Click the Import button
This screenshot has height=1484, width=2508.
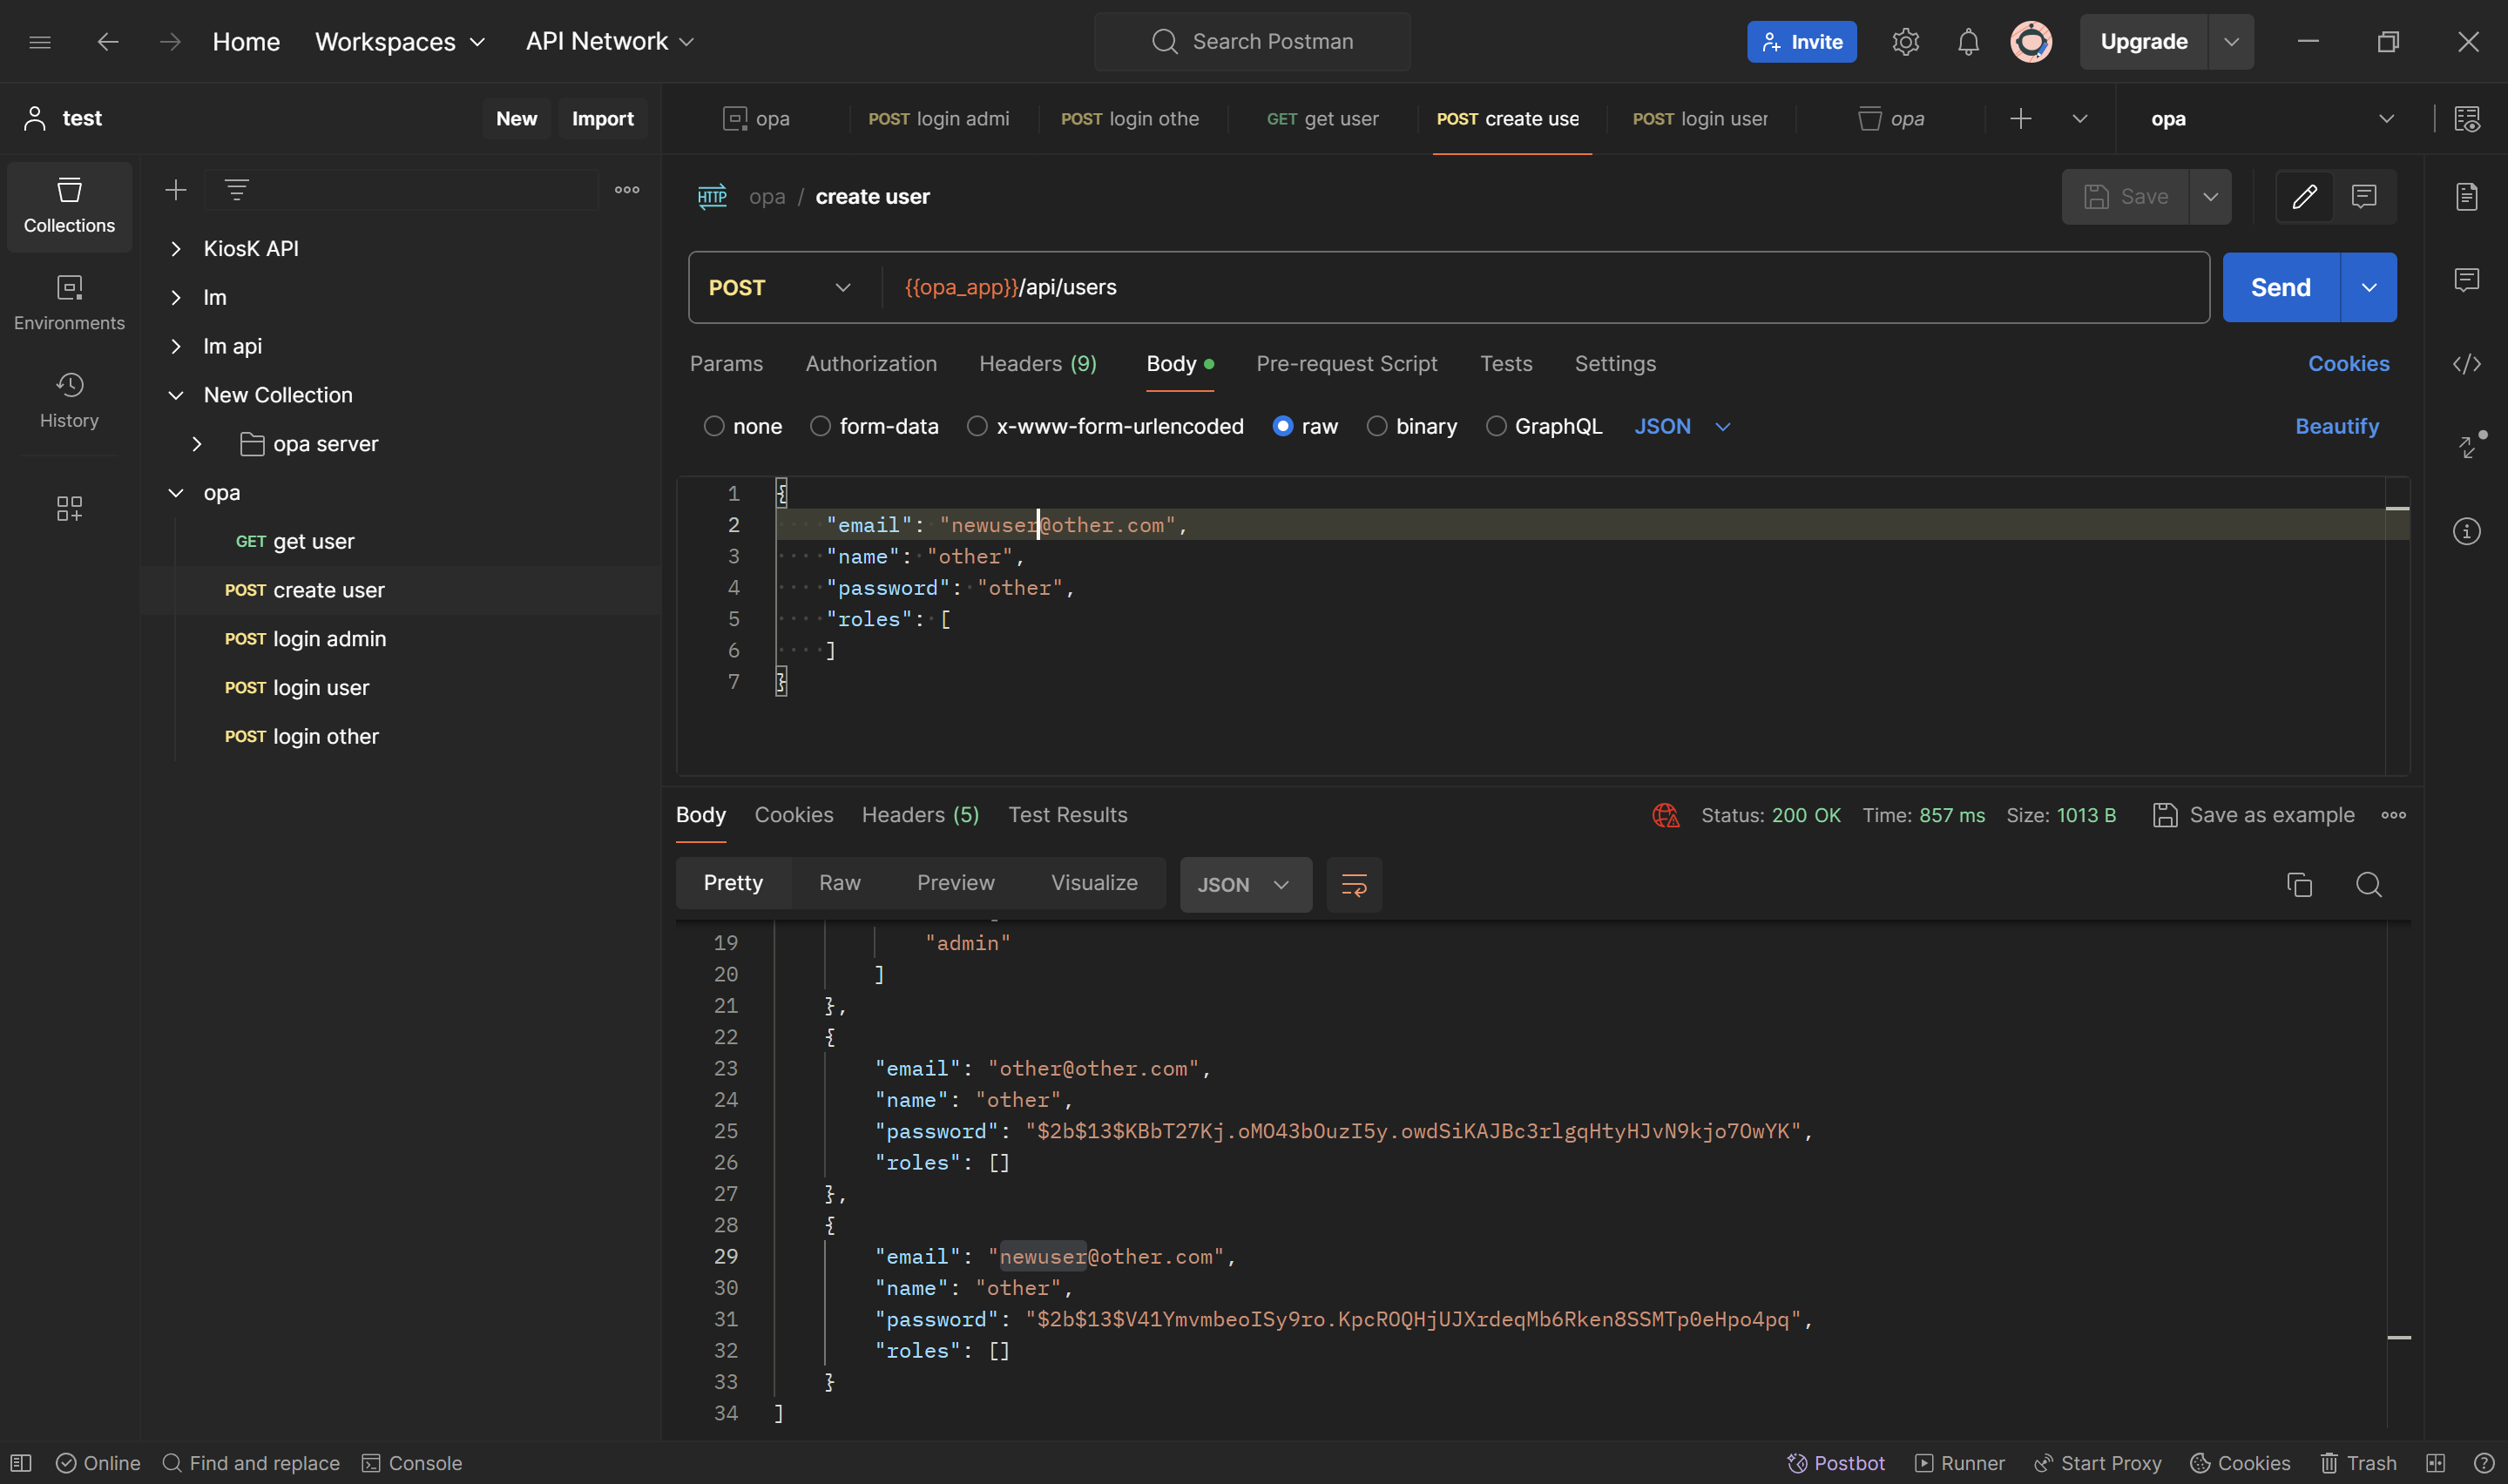point(602,119)
